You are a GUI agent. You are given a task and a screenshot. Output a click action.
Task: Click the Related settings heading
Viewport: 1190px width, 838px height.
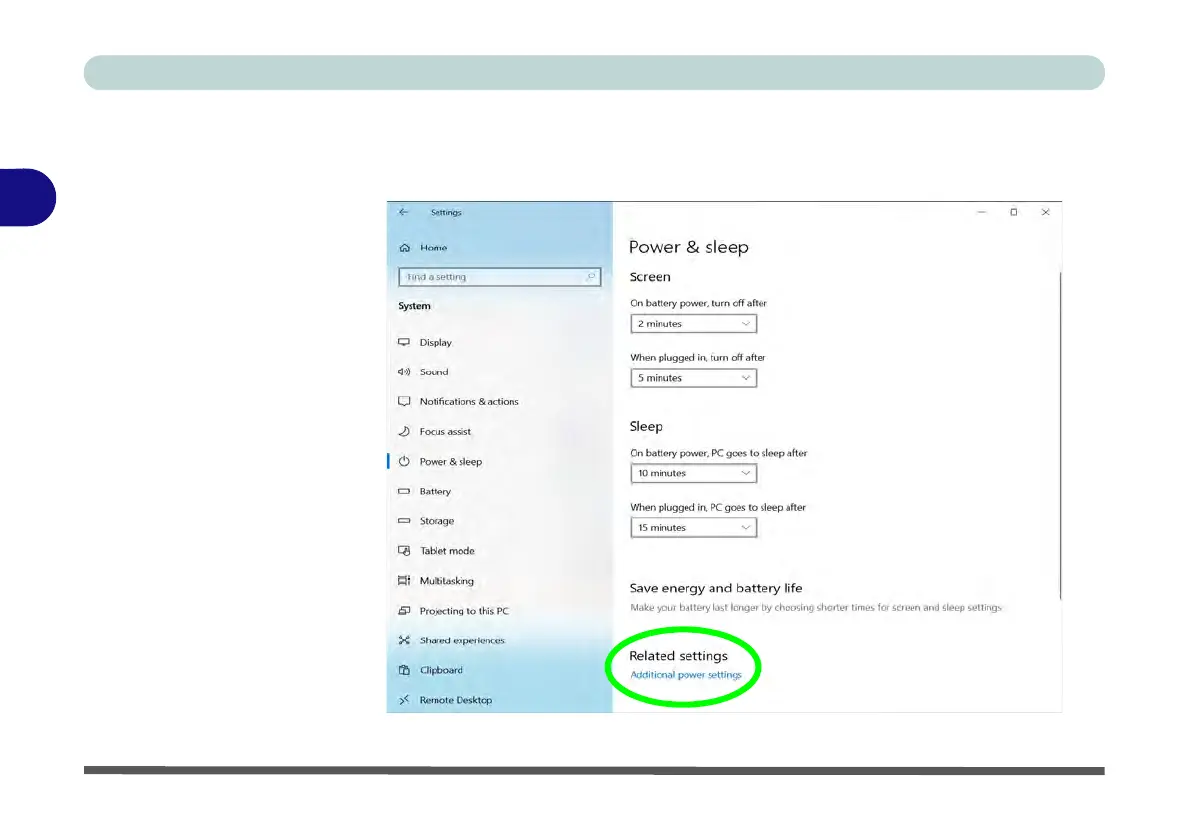(x=678, y=656)
